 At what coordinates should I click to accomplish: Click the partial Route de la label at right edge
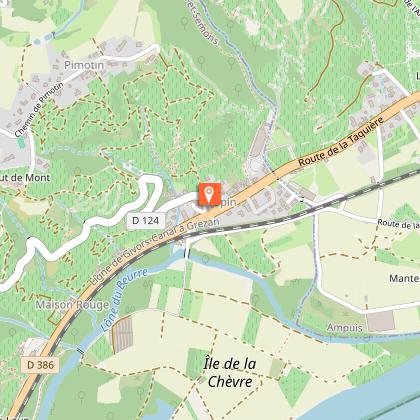point(399,224)
